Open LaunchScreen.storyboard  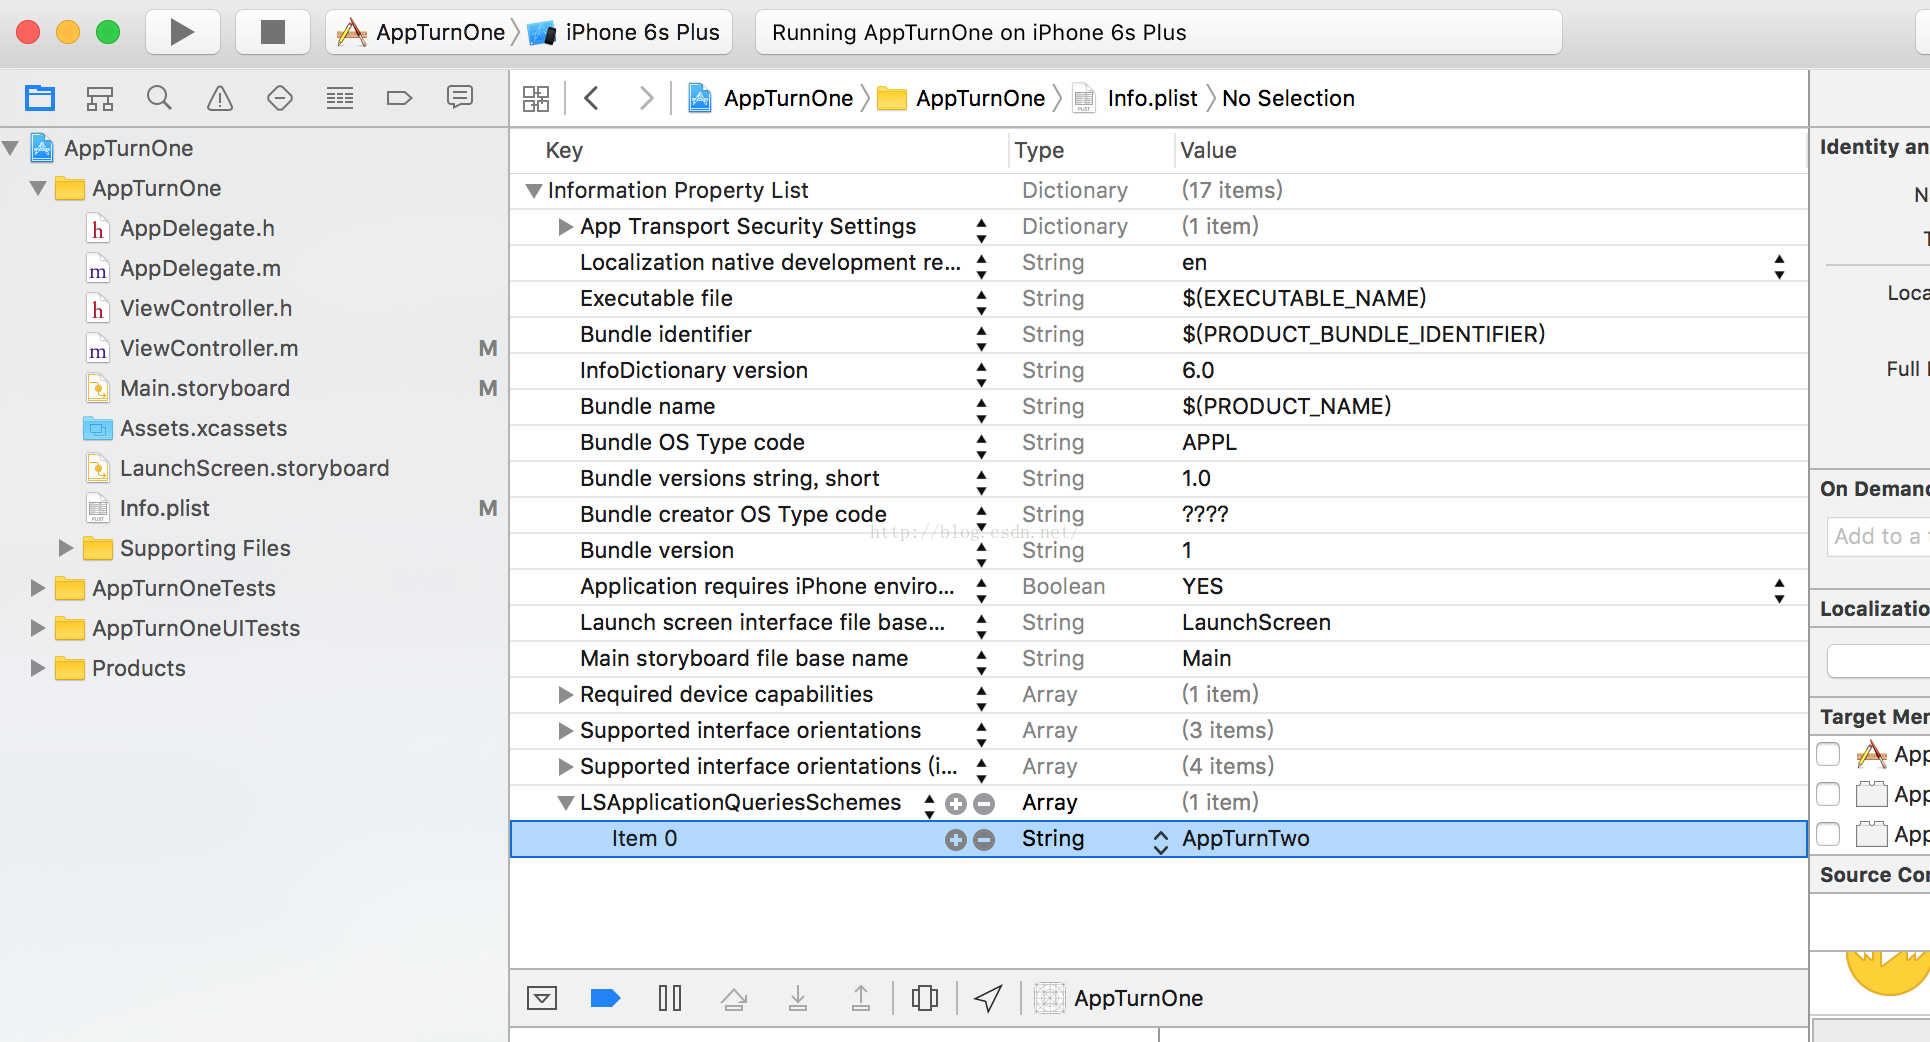click(x=254, y=468)
